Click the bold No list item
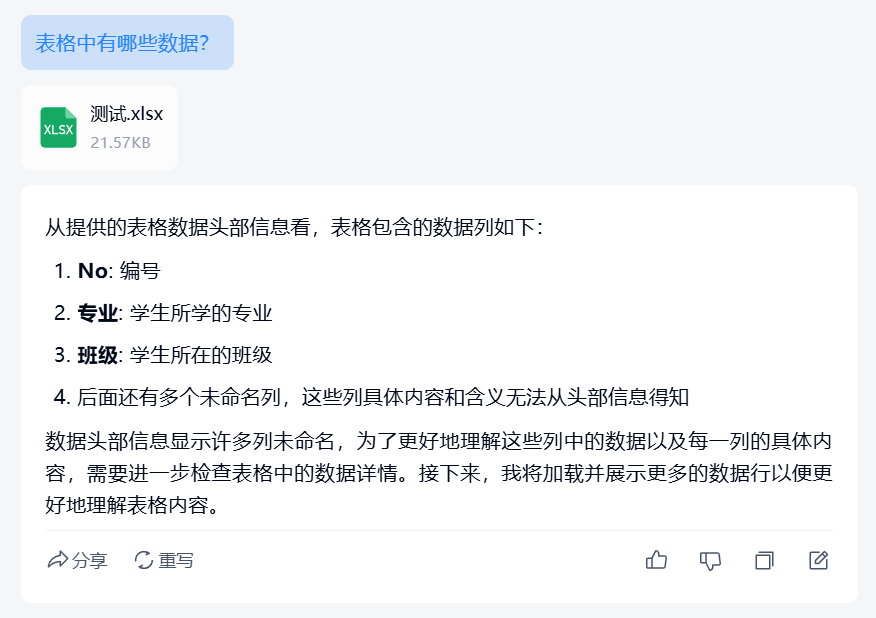The width and height of the screenshot is (876, 618). coord(92,271)
